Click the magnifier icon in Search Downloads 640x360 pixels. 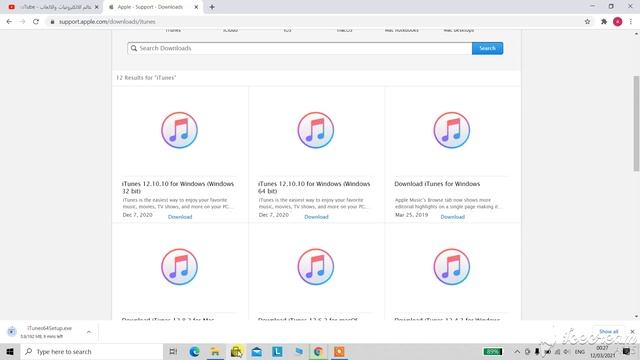tap(133, 48)
